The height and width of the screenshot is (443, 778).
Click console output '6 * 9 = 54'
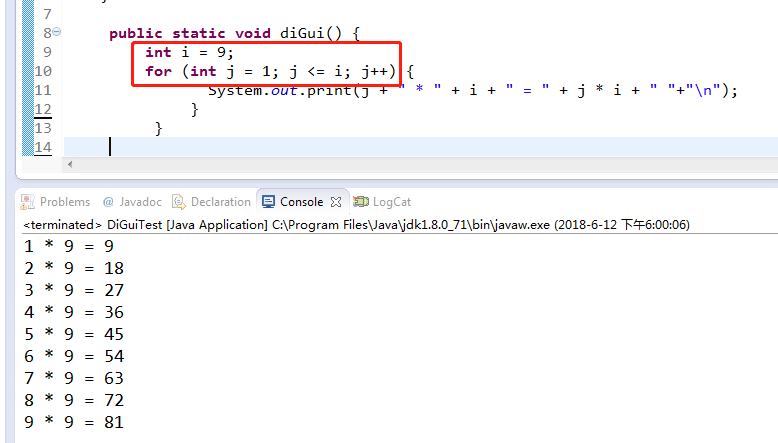click(x=74, y=356)
